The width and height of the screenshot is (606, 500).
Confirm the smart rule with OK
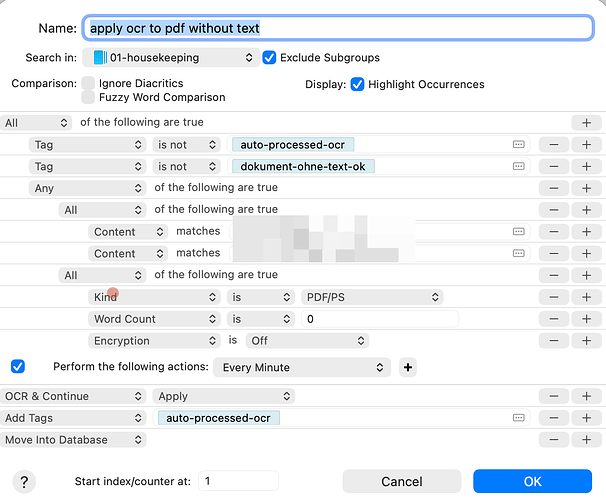pos(532,481)
